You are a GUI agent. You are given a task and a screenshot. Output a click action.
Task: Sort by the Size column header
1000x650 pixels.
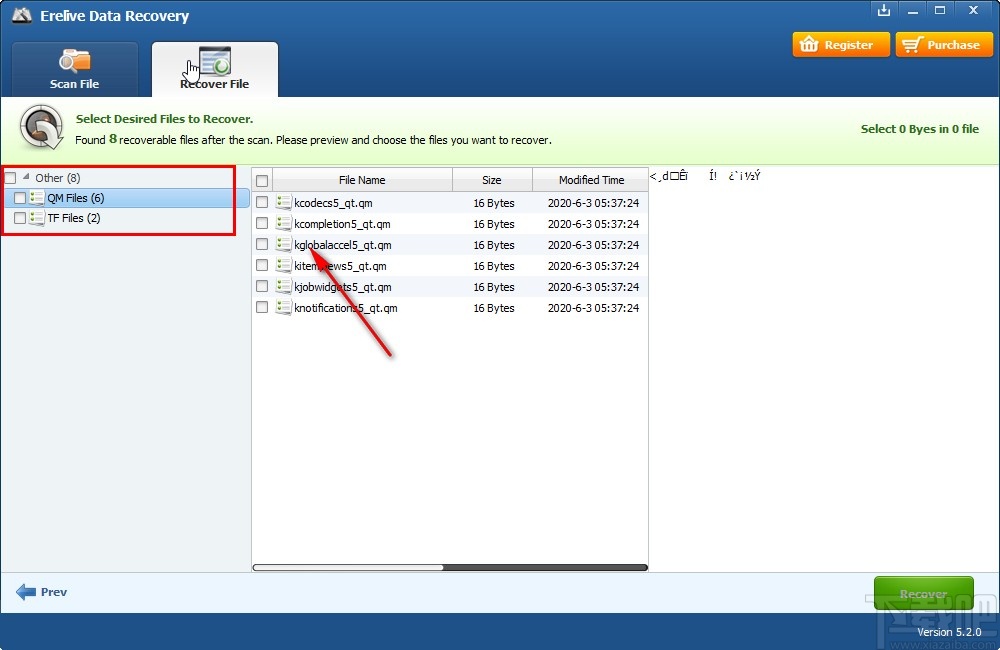[x=492, y=180]
